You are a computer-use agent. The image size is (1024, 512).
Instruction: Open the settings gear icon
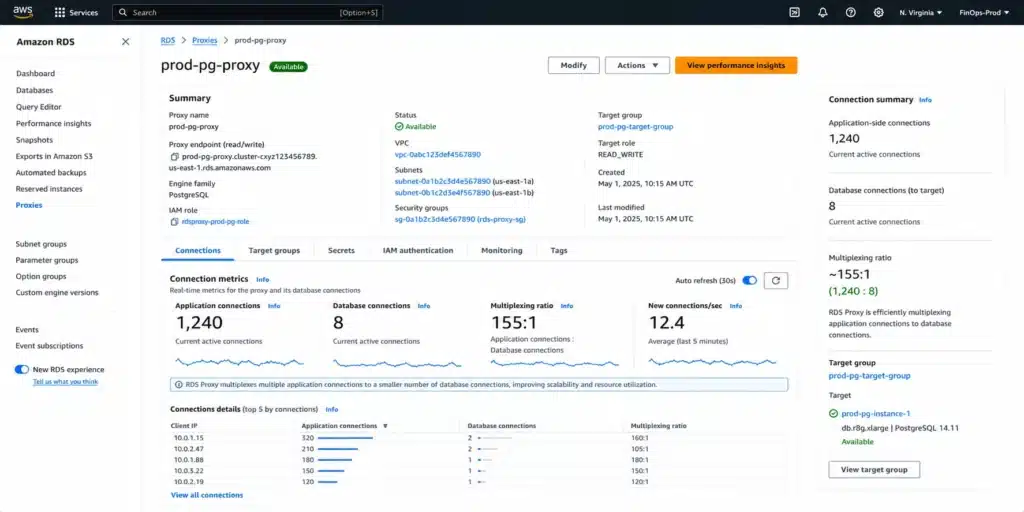click(x=878, y=12)
